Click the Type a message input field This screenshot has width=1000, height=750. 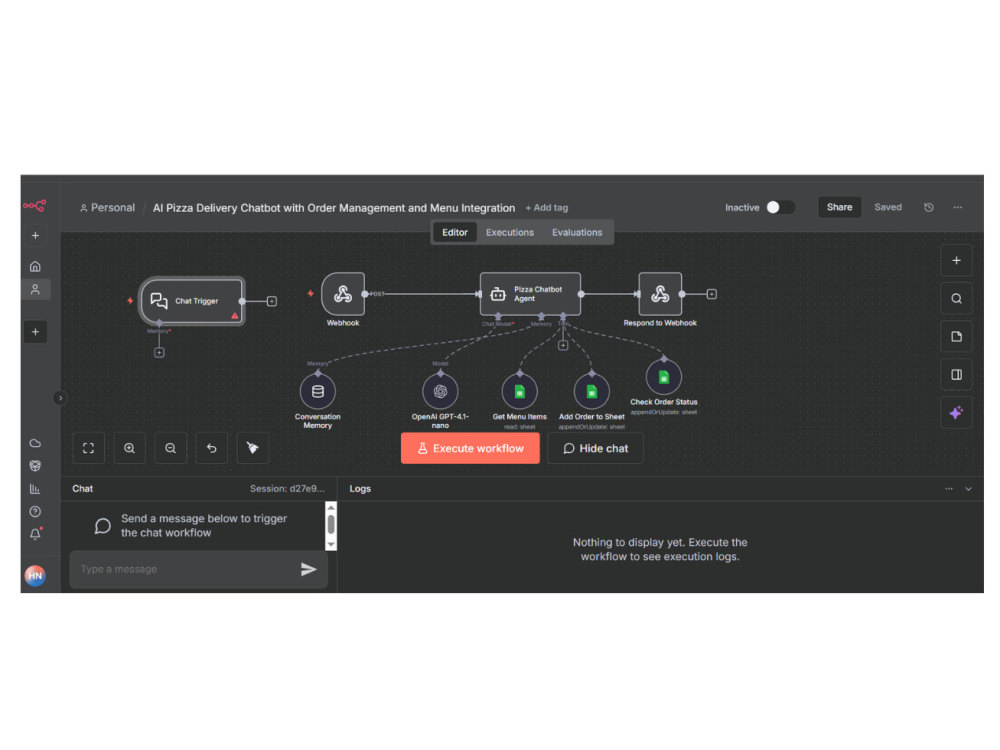pyautogui.click(x=185, y=569)
